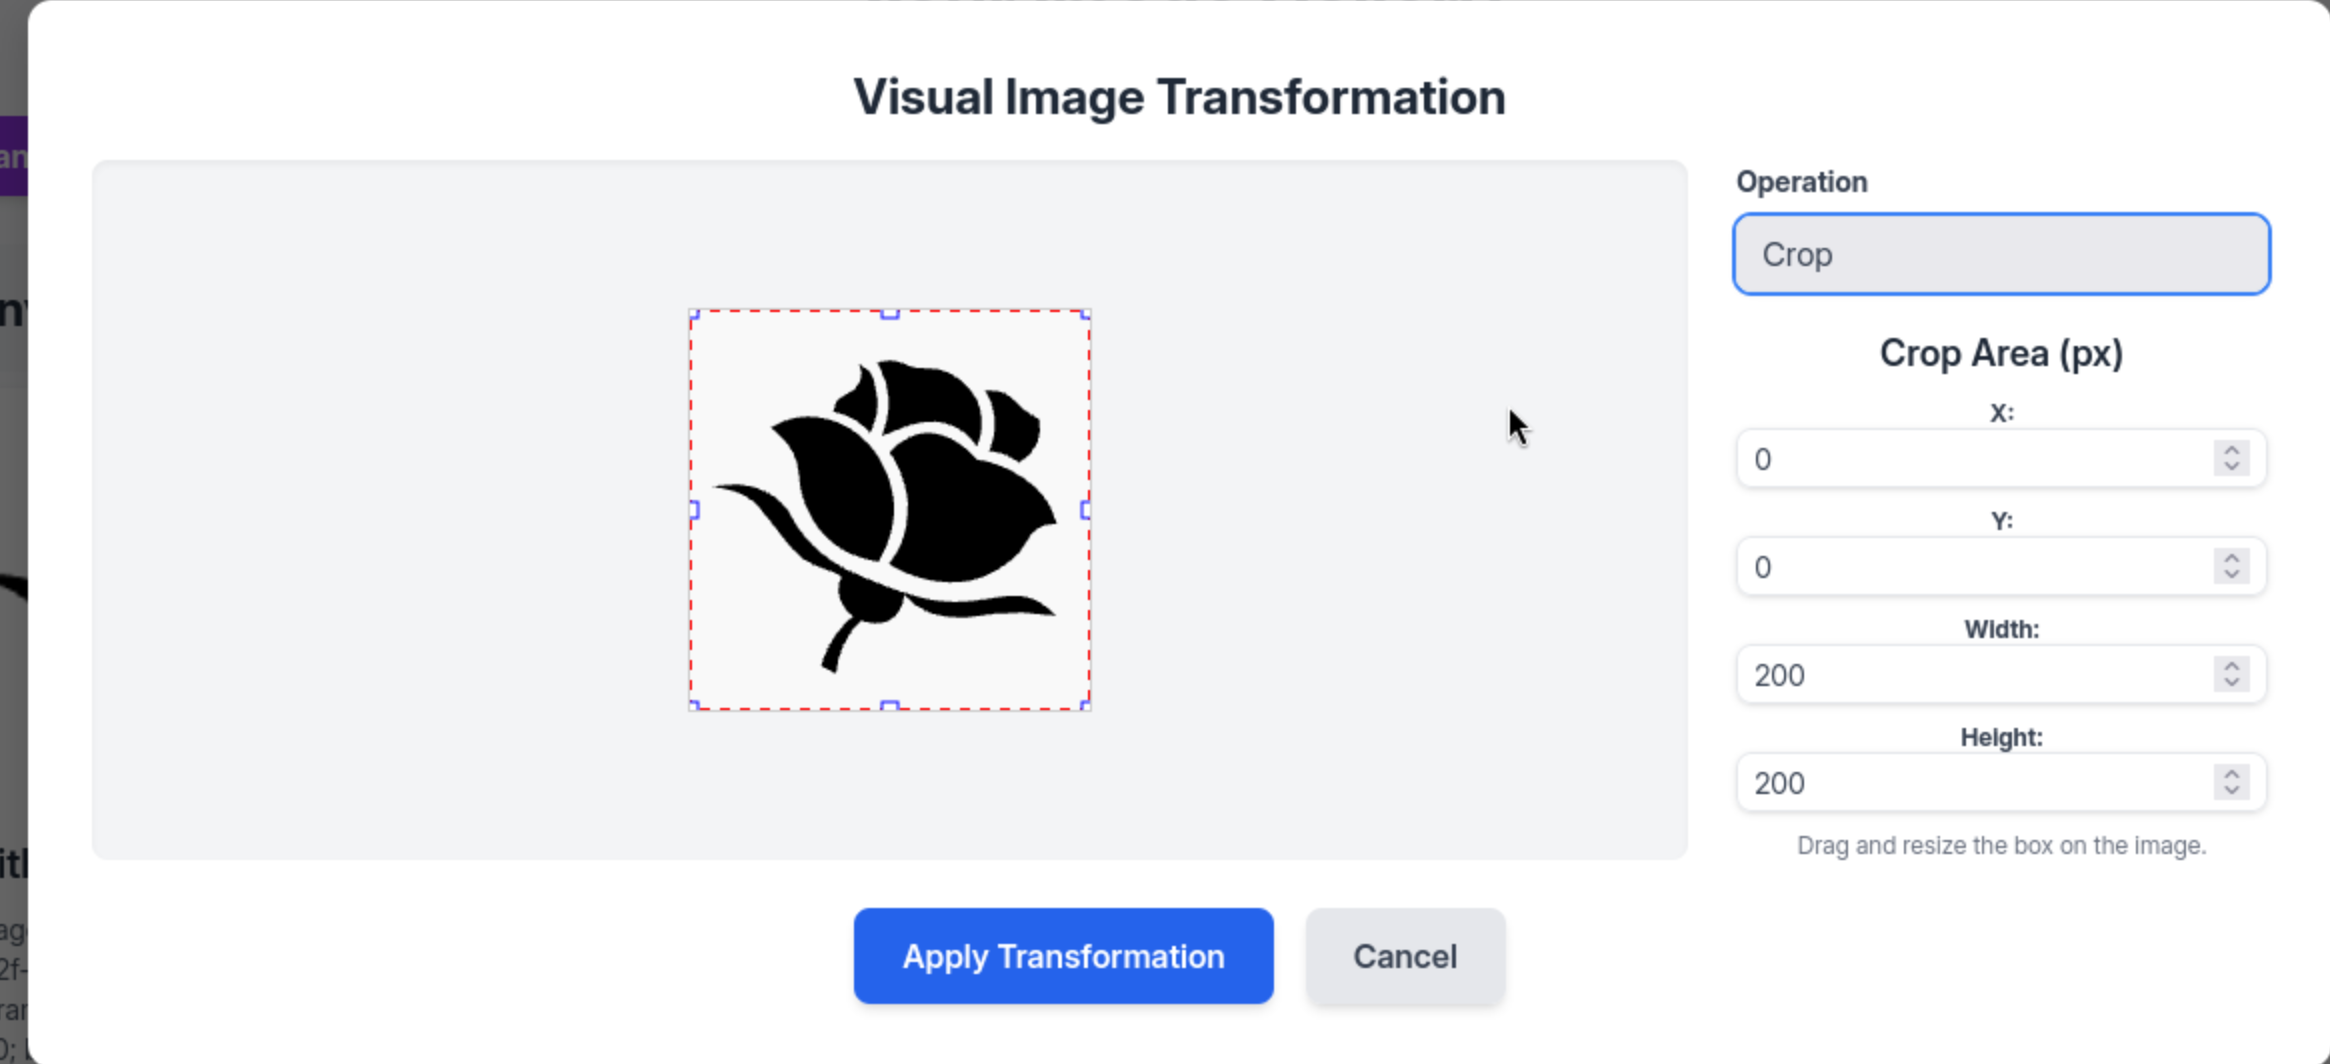Click the Y crop offset input field
Viewport: 2330px width, 1064px height.
(1970, 567)
